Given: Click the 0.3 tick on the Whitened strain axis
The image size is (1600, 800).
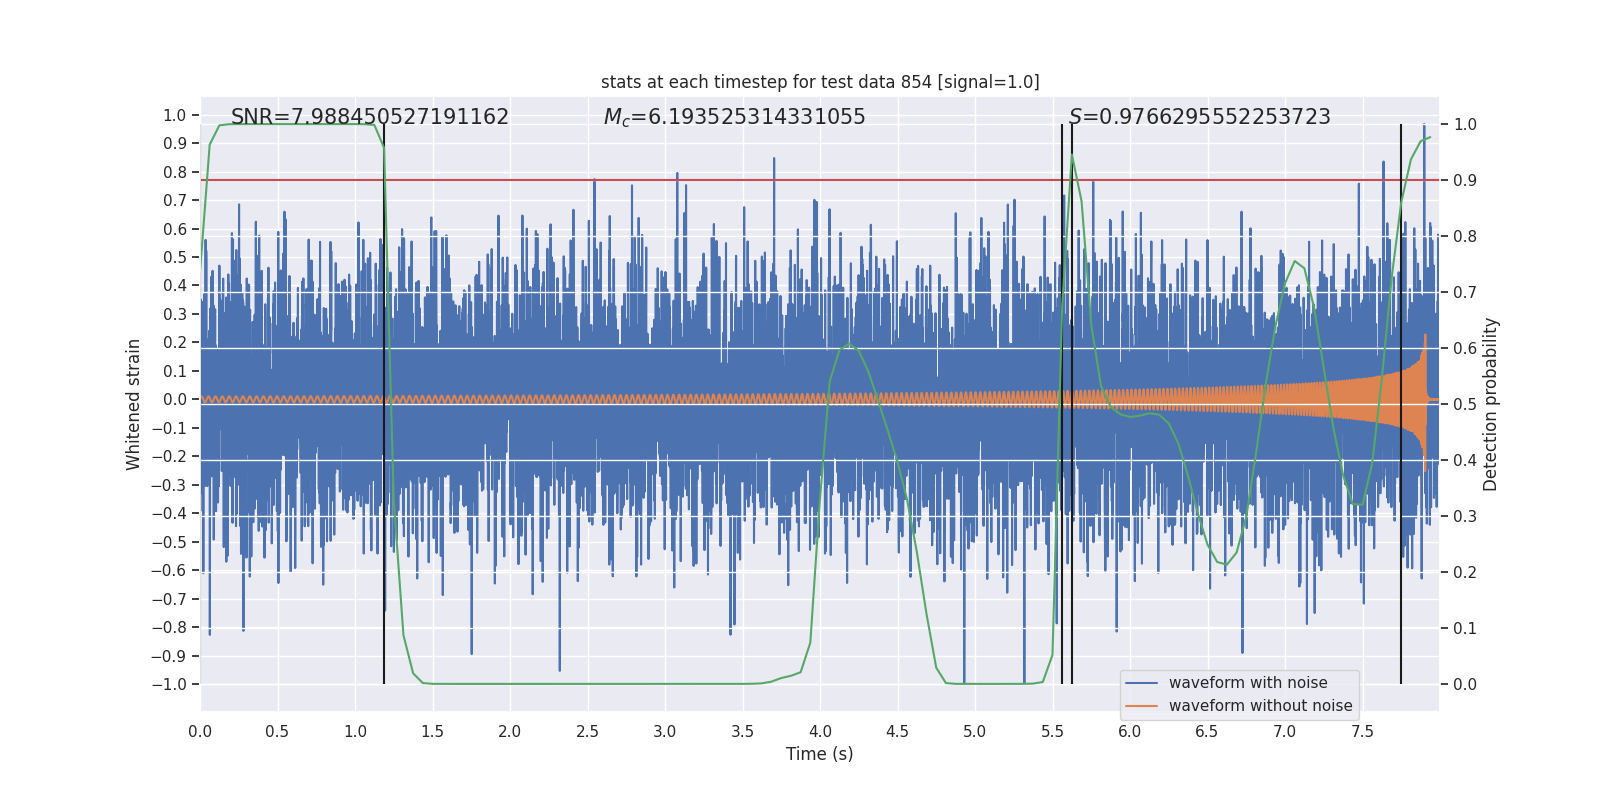Looking at the screenshot, I should [x=175, y=314].
